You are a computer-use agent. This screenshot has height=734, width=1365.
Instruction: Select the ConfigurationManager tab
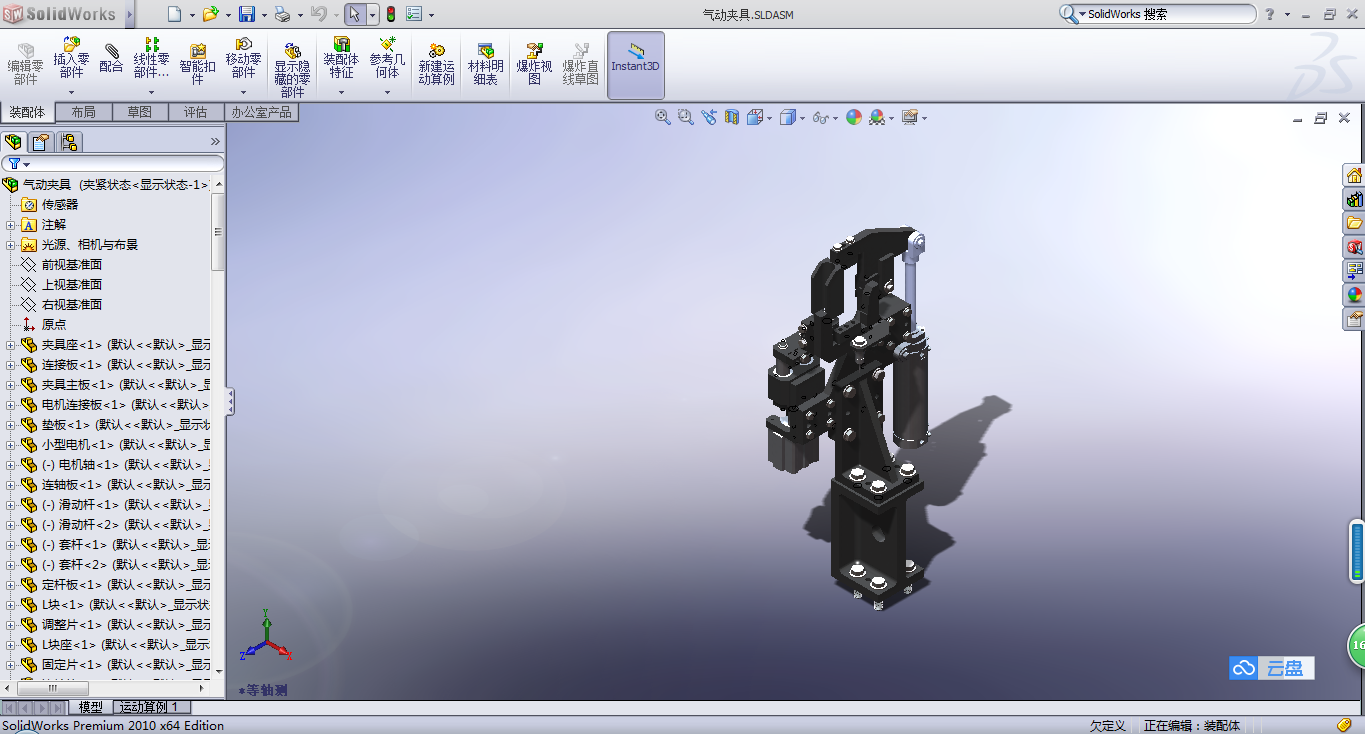pyautogui.click(x=69, y=142)
